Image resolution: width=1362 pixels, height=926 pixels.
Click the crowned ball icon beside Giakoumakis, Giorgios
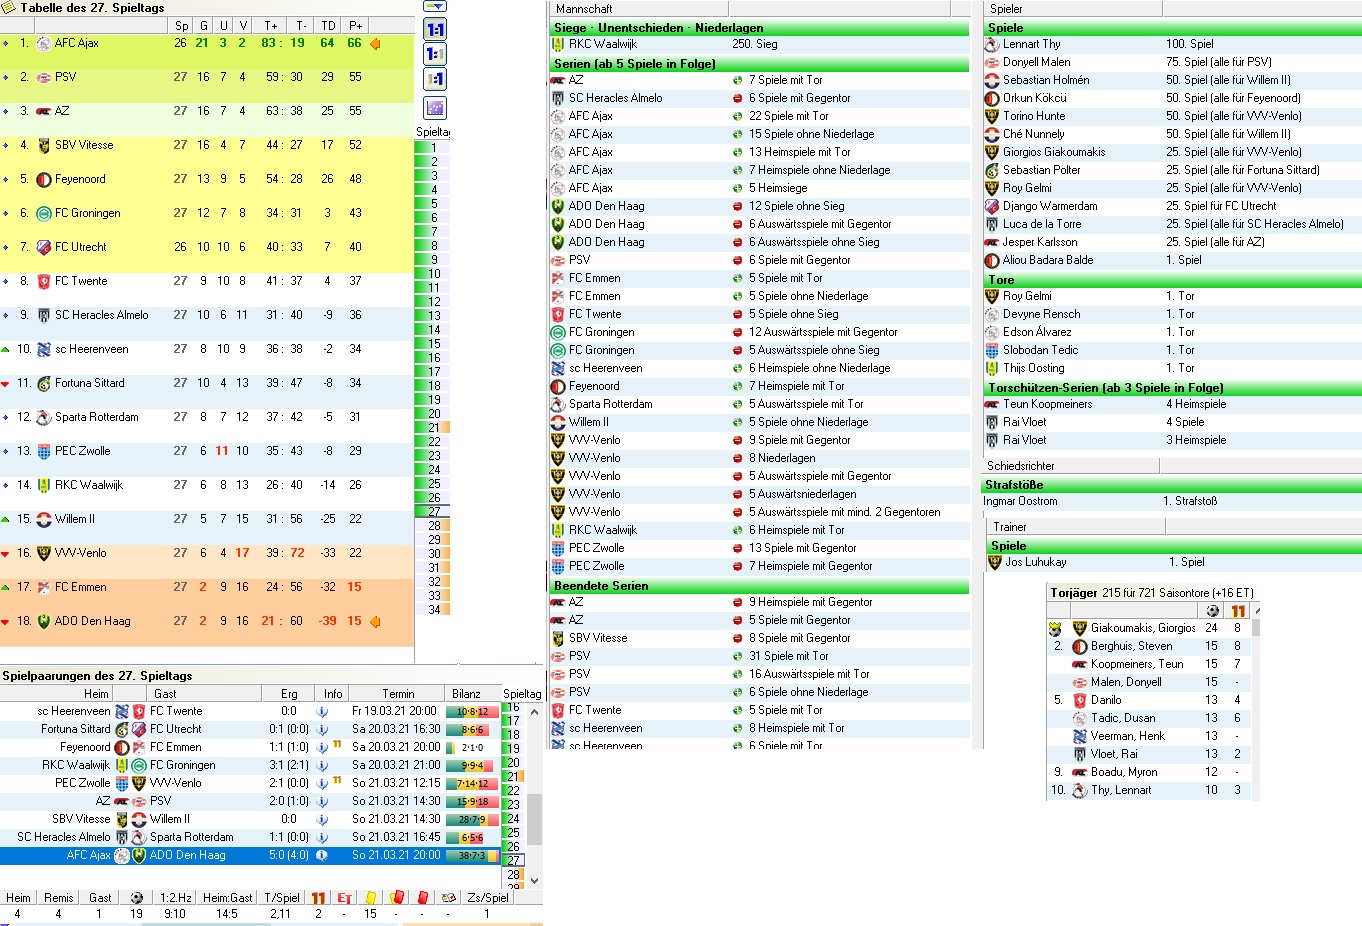1055,628
